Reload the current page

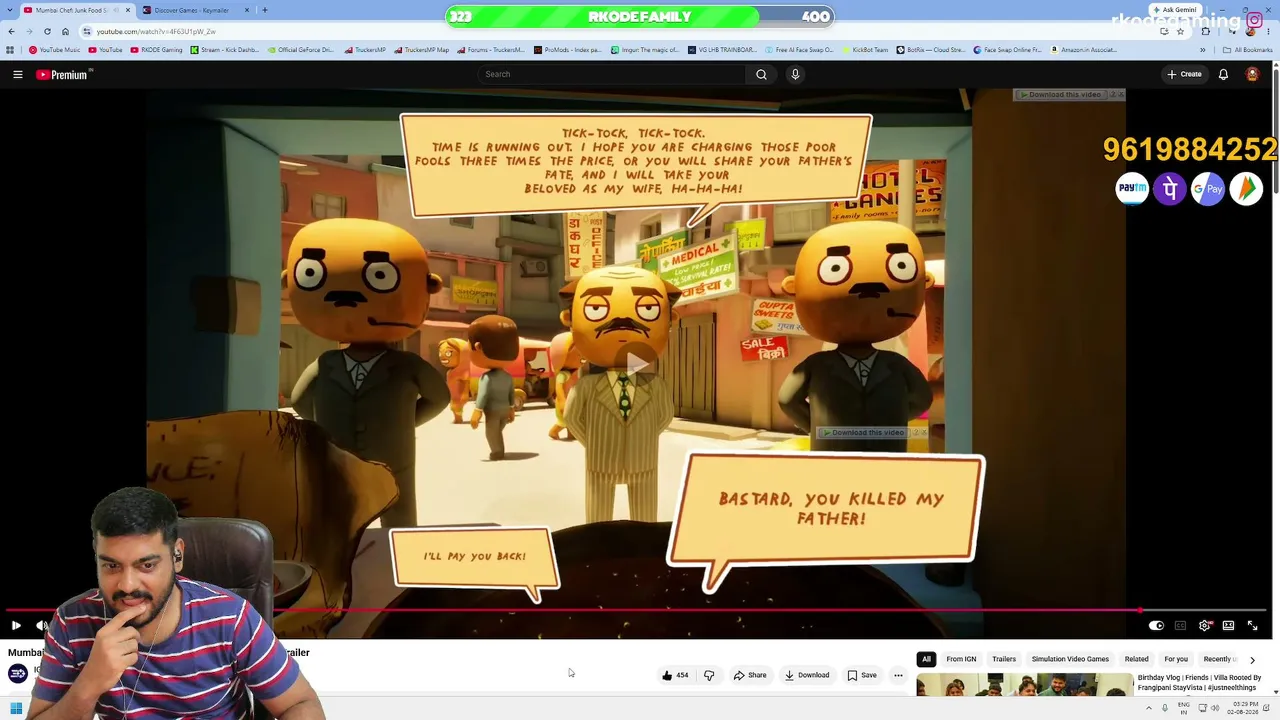pos(47,31)
